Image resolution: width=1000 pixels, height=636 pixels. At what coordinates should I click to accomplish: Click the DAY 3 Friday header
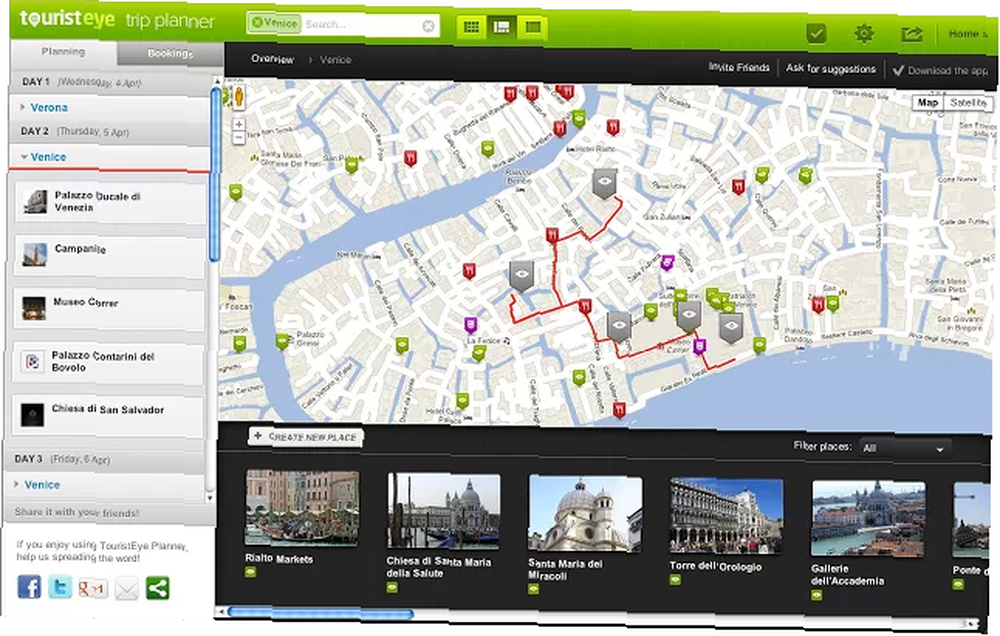(x=107, y=459)
